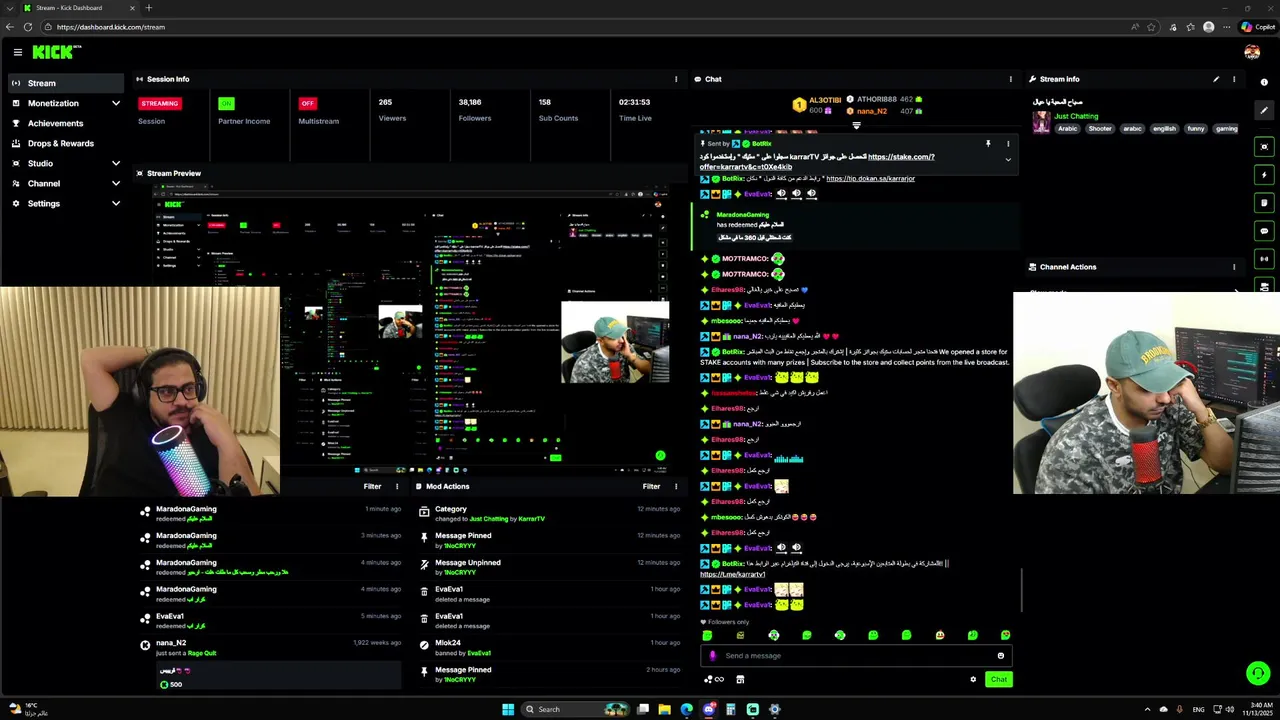
Task: Open Session Info options menu
Action: [x=676, y=79]
